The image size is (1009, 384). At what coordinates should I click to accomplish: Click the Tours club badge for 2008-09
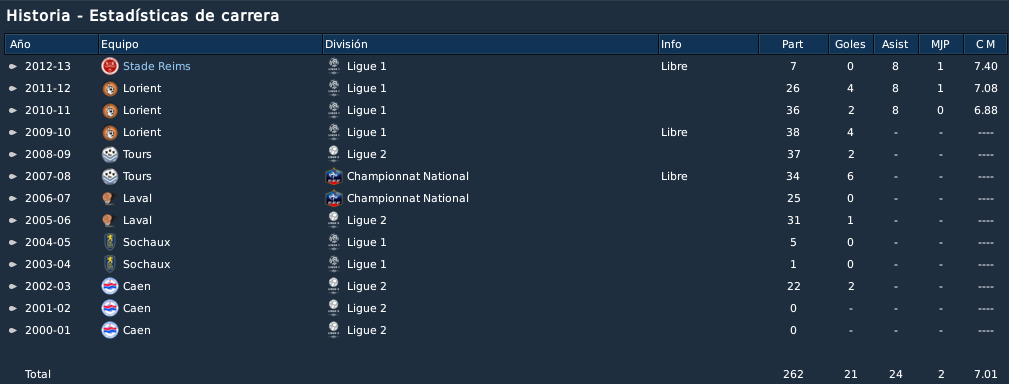(x=110, y=154)
